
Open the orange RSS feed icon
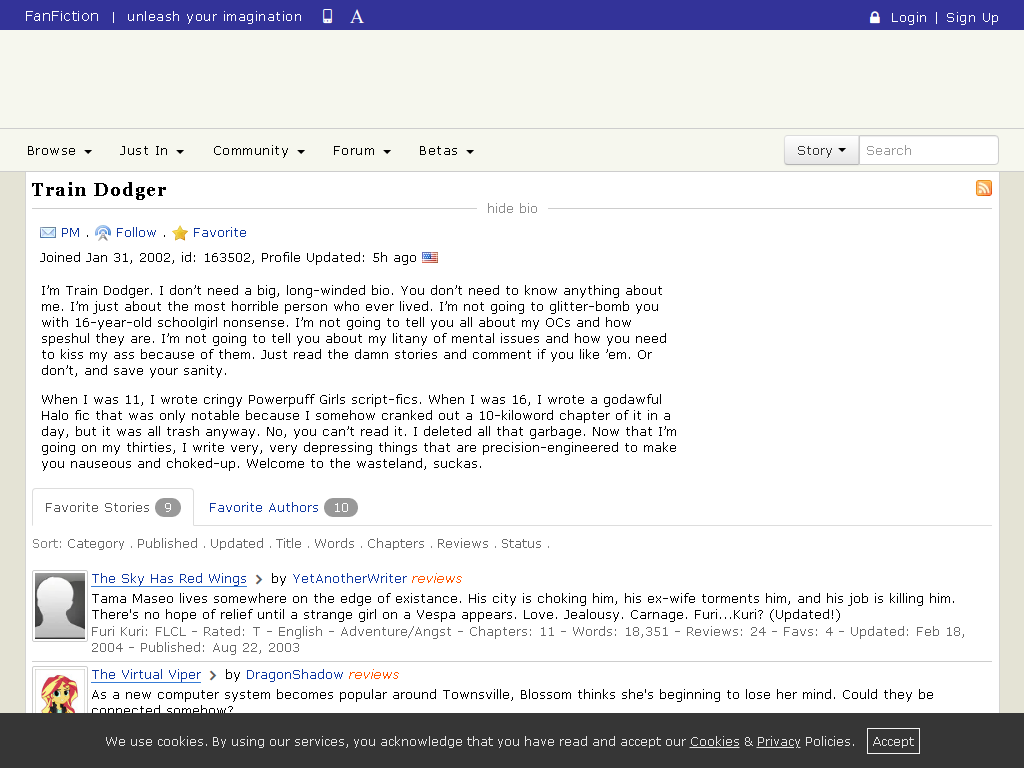coord(984,188)
